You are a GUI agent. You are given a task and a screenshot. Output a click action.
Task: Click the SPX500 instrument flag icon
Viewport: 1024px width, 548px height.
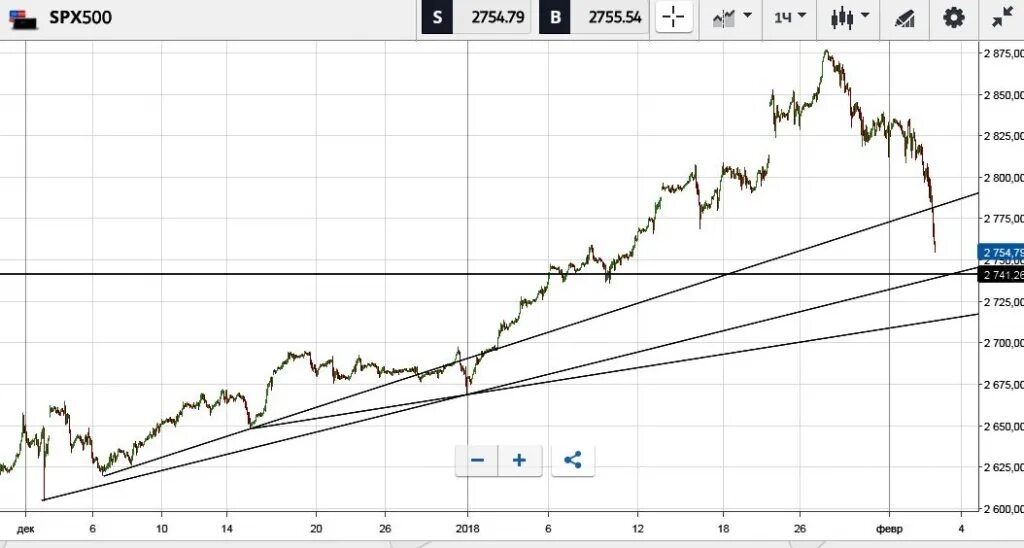23,18
